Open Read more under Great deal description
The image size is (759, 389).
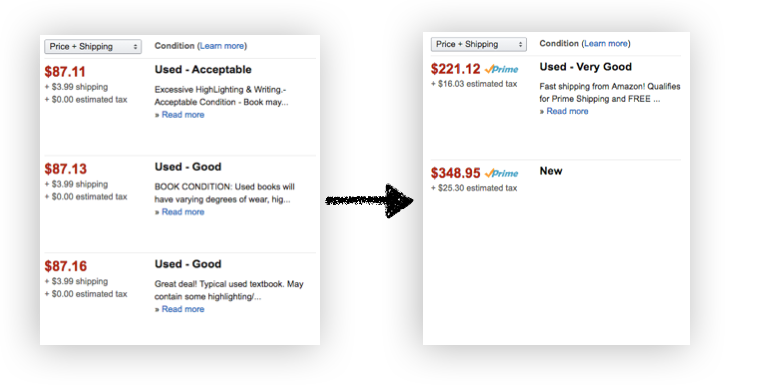point(183,309)
